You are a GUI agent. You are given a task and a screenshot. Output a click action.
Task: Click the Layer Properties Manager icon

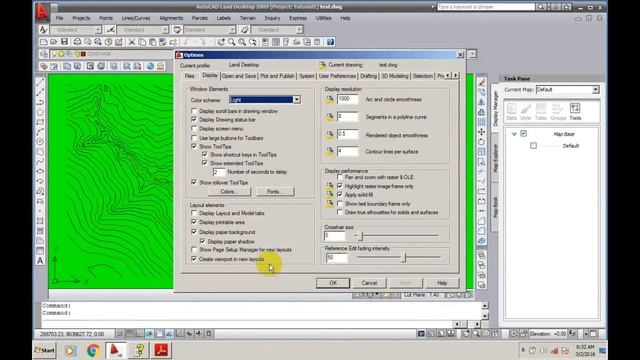44,54
